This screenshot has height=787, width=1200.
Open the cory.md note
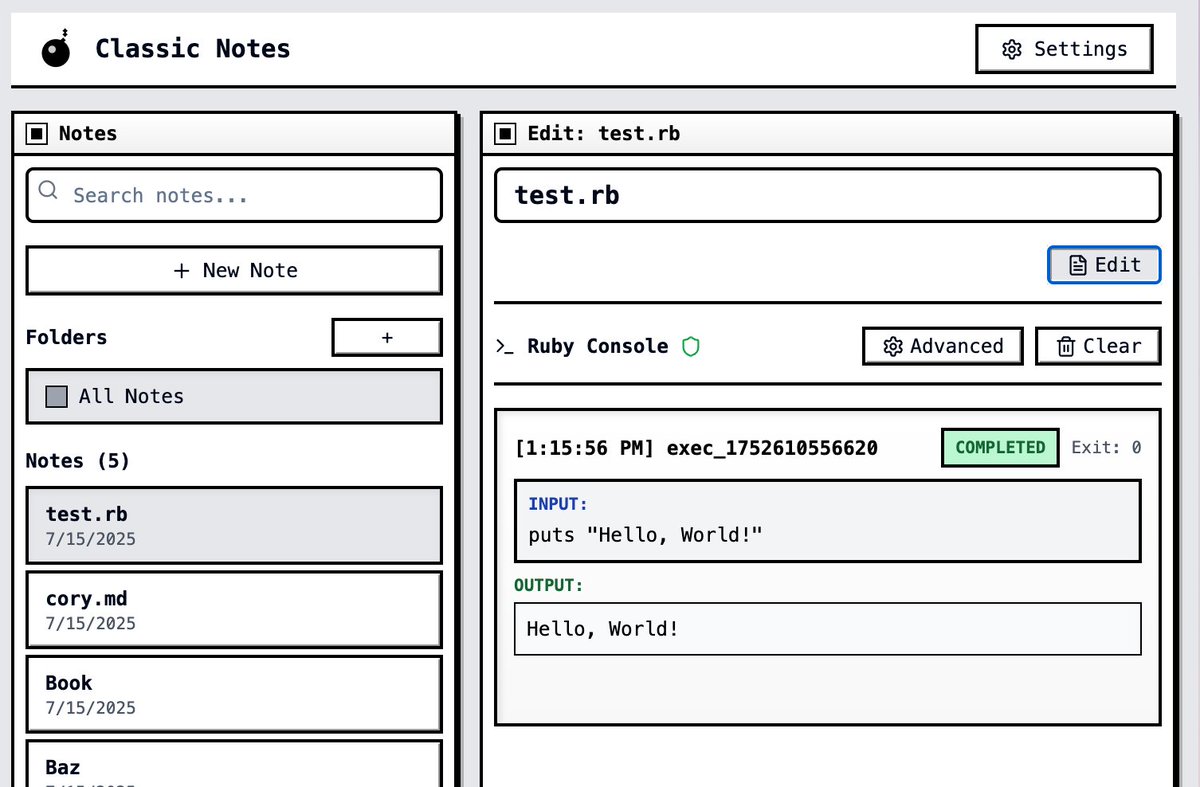tap(234, 610)
